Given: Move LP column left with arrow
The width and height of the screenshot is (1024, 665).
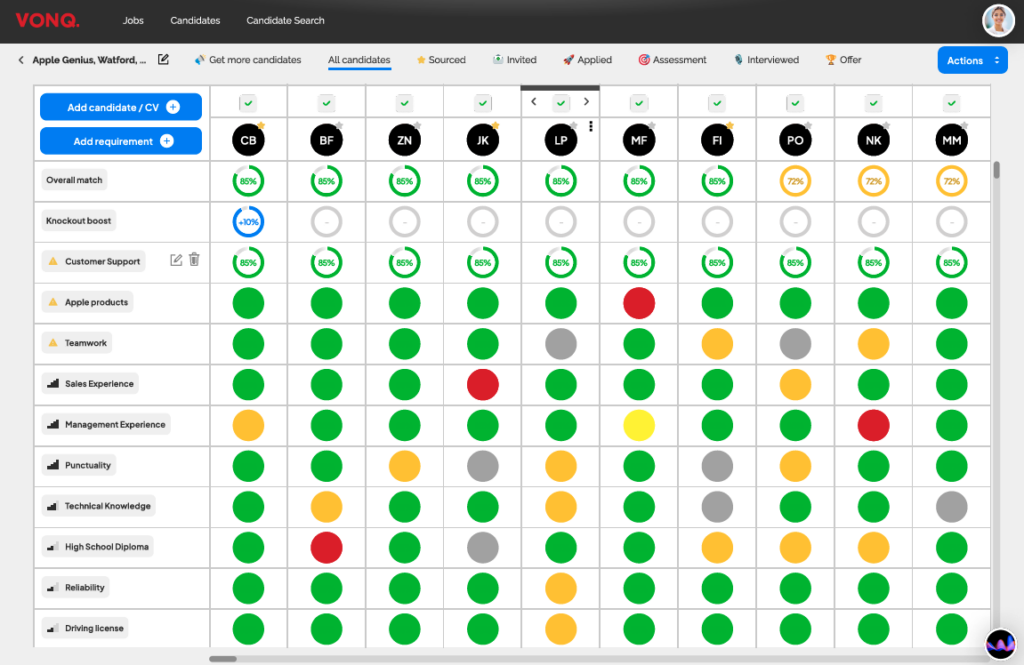Looking at the screenshot, I should click(x=534, y=101).
